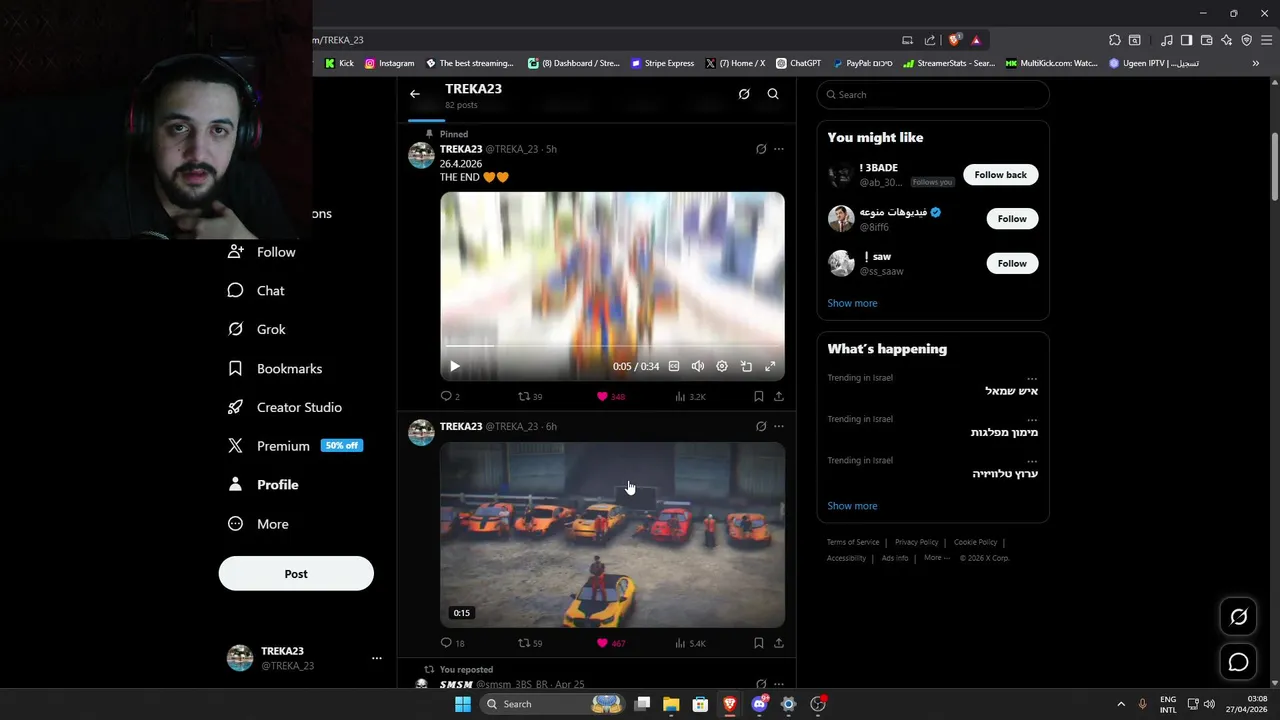Unlike the pinned post with 348 likes
1280x720 pixels.
tap(610, 397)
